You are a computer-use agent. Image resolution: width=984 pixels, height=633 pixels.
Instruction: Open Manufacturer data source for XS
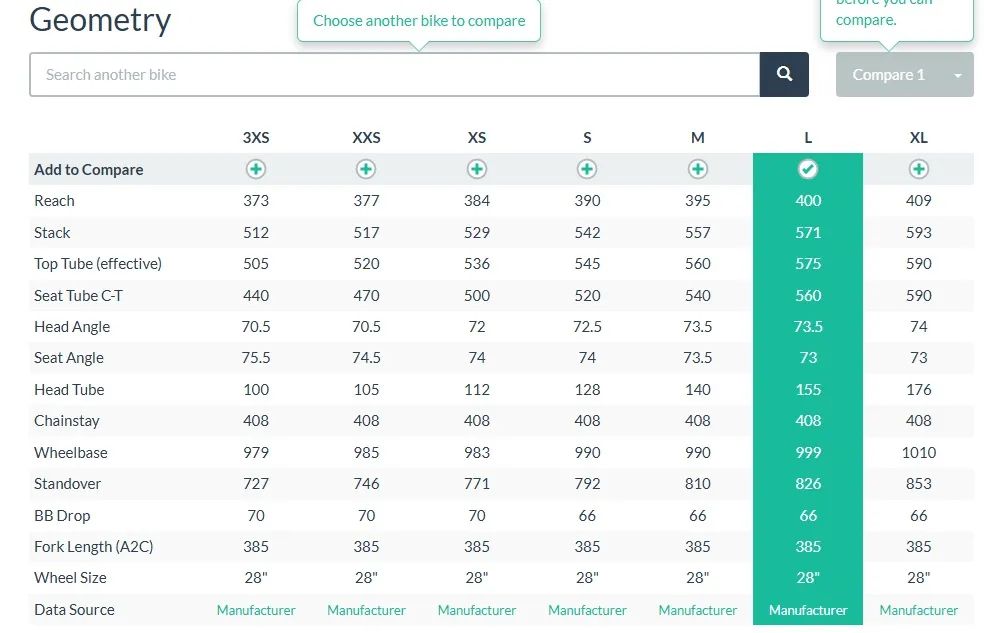coord(477,610)
